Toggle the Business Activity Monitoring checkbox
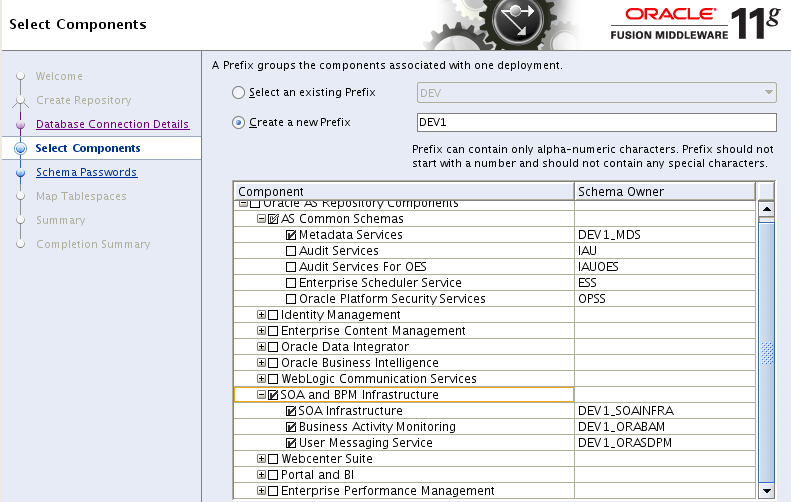The image size is (791, 502). click(x=291, y=427)
